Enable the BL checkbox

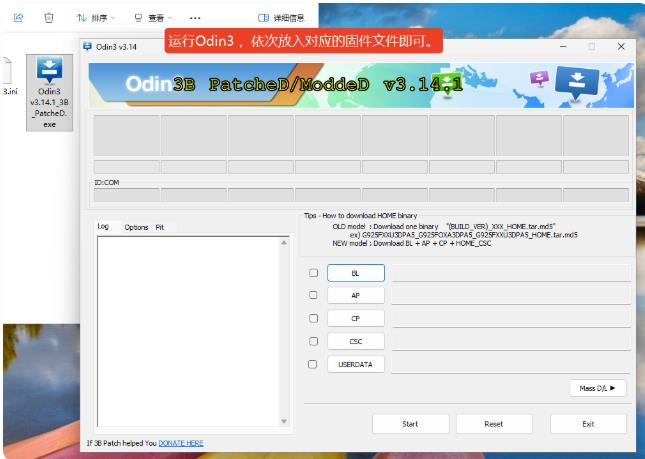click(313, 273)
